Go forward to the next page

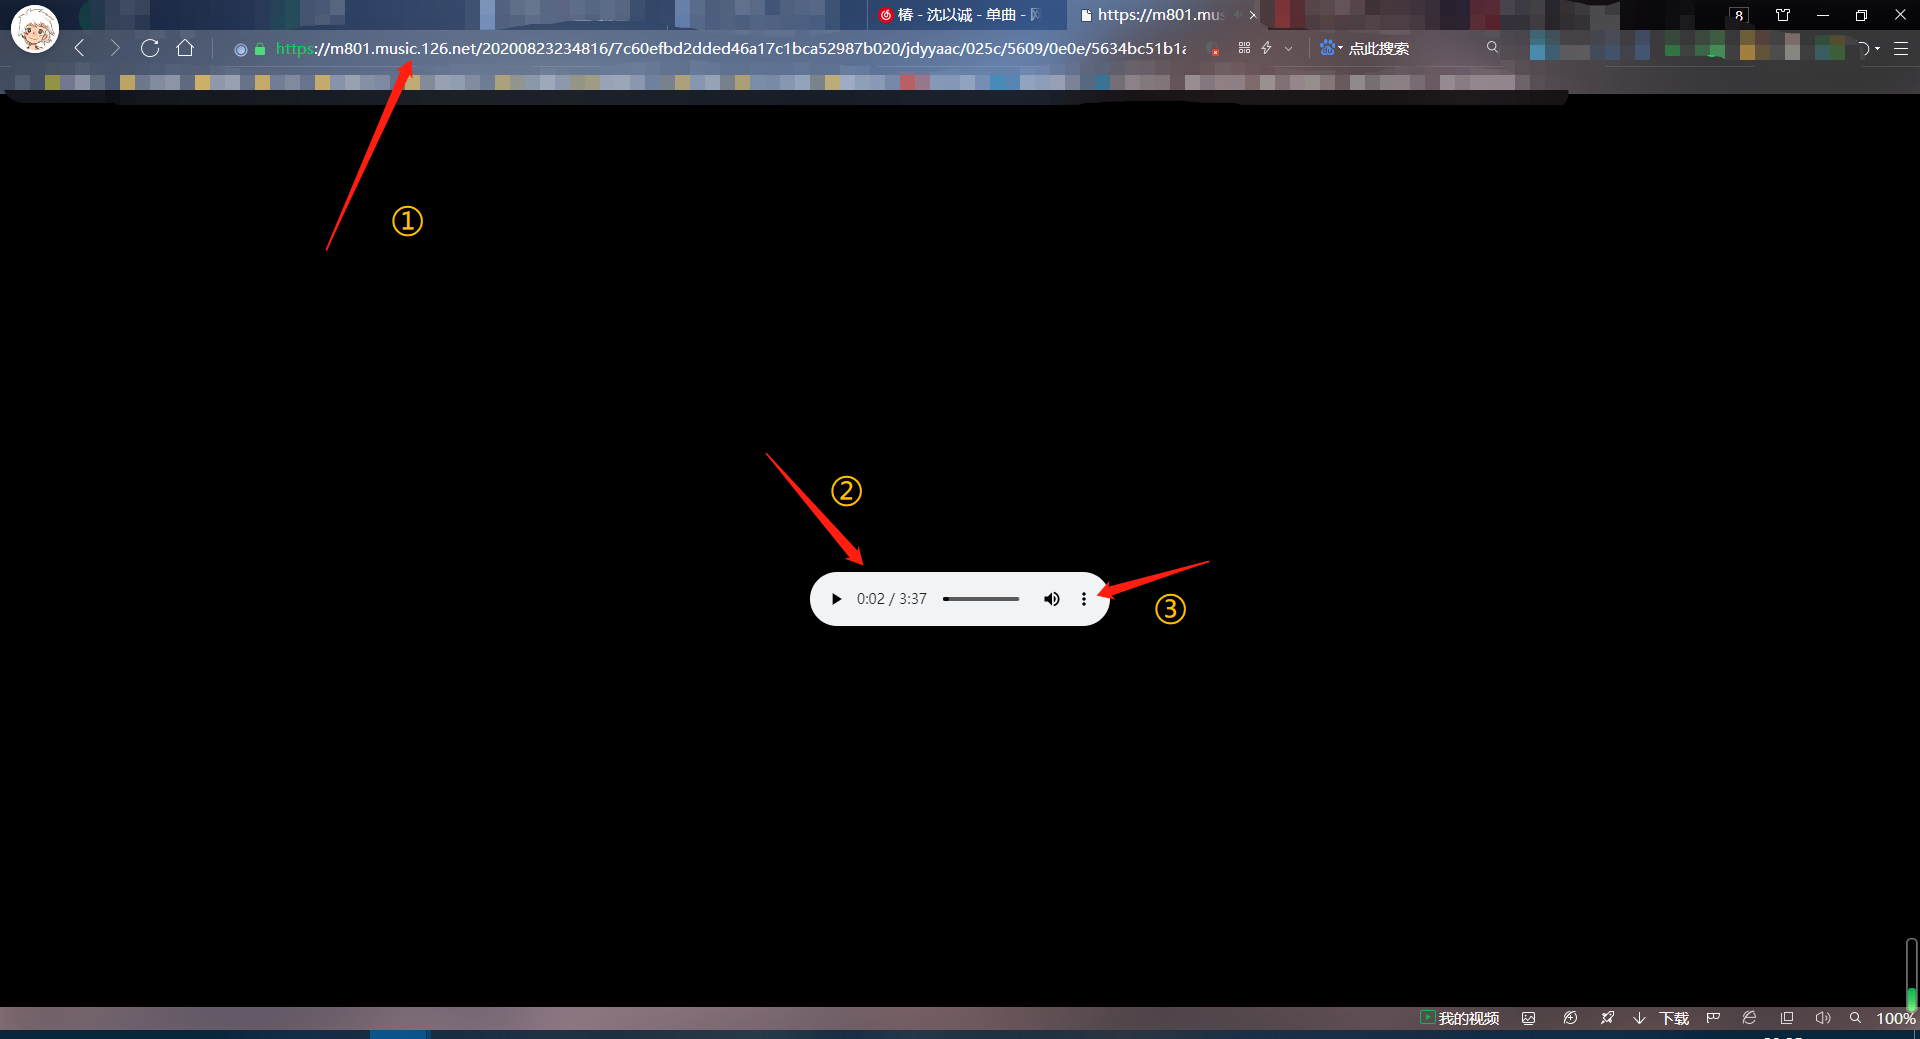pyautogui.click(x=115, y=48)
